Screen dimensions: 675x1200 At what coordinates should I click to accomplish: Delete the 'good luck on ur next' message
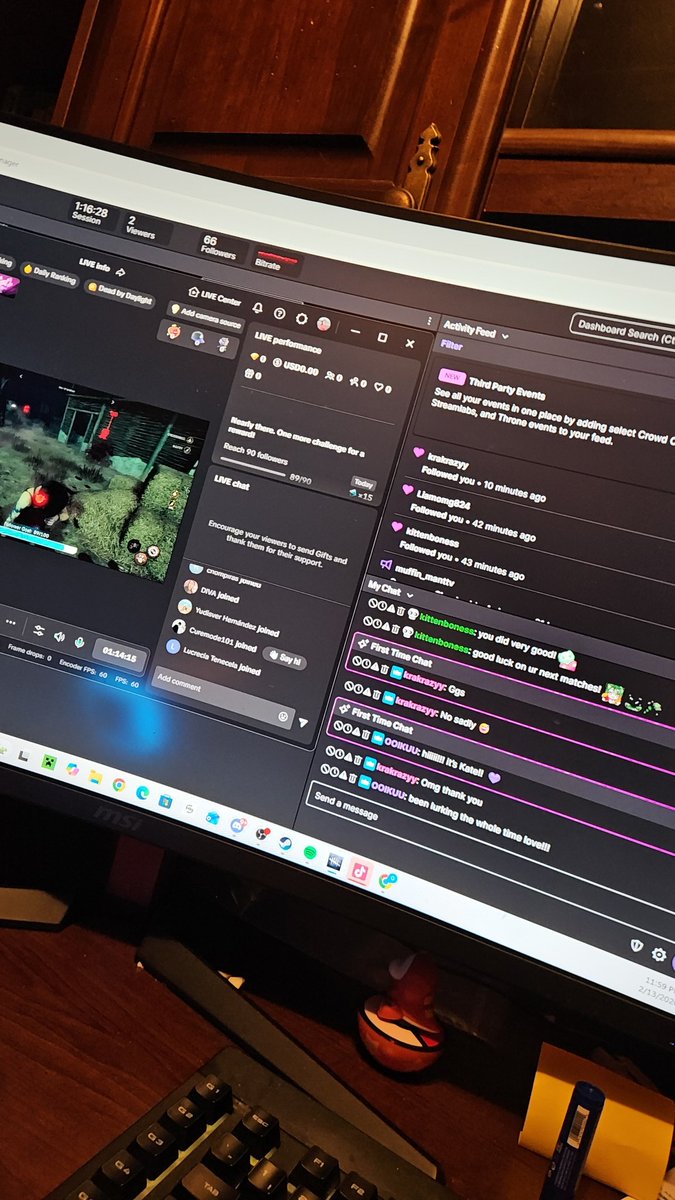click(396, 631)
